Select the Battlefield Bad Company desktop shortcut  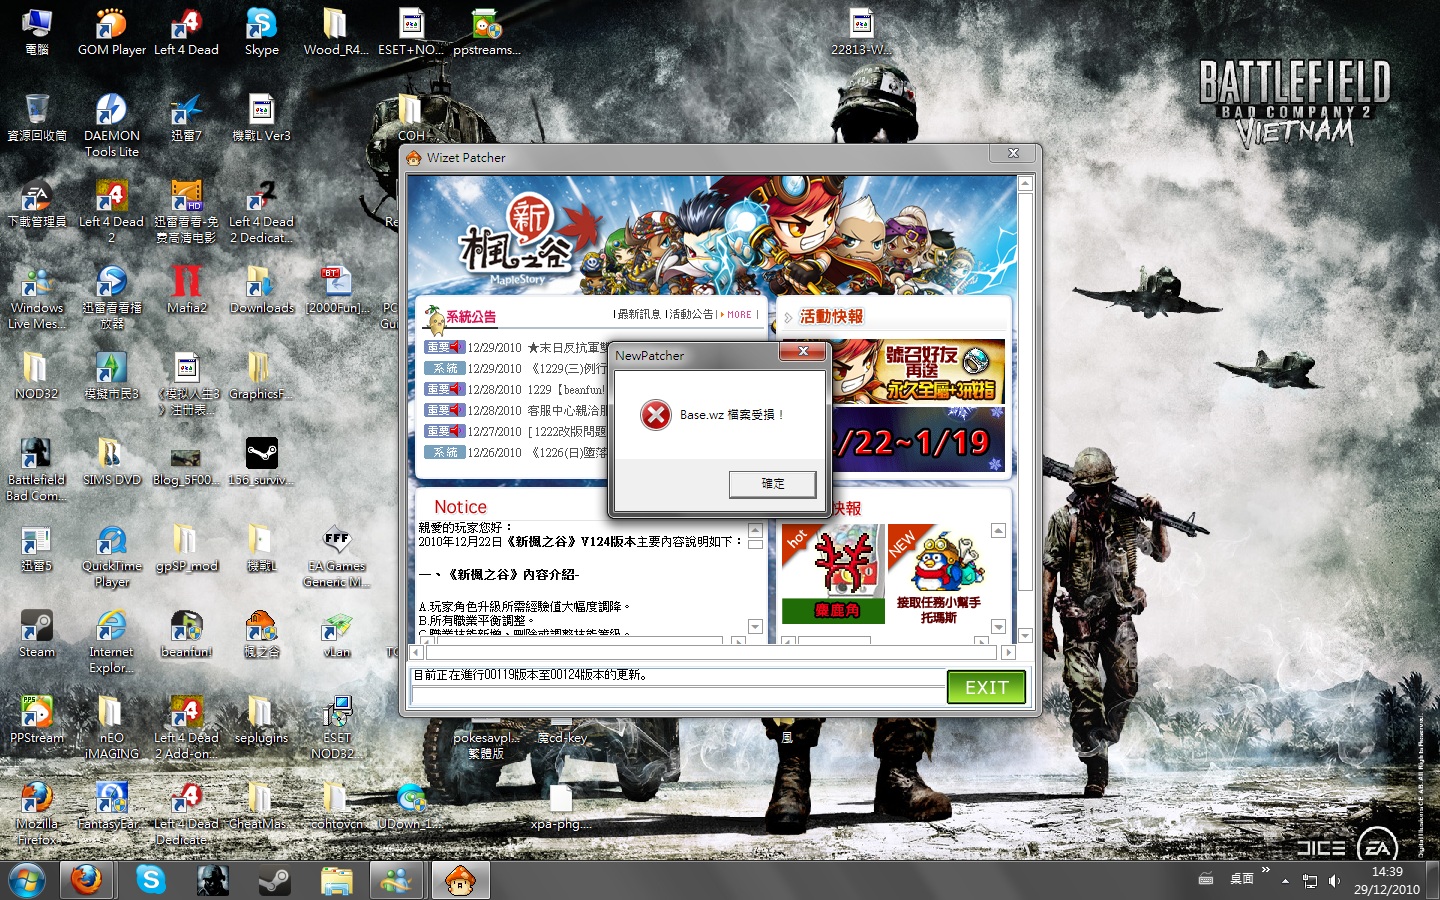[36, 469]
